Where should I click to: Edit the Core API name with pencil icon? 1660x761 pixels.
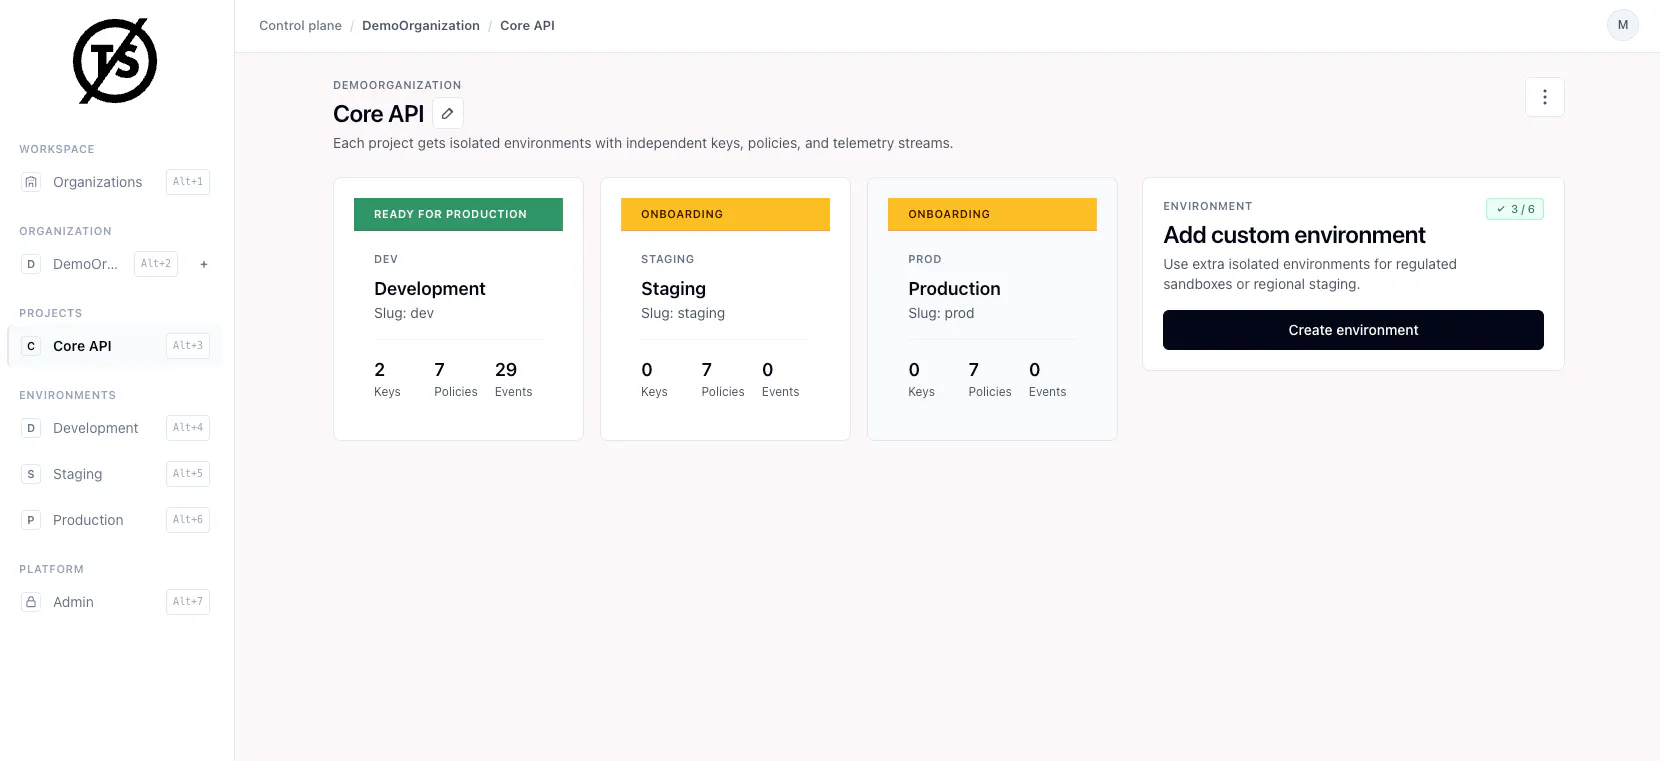click(x=448, y=114)
